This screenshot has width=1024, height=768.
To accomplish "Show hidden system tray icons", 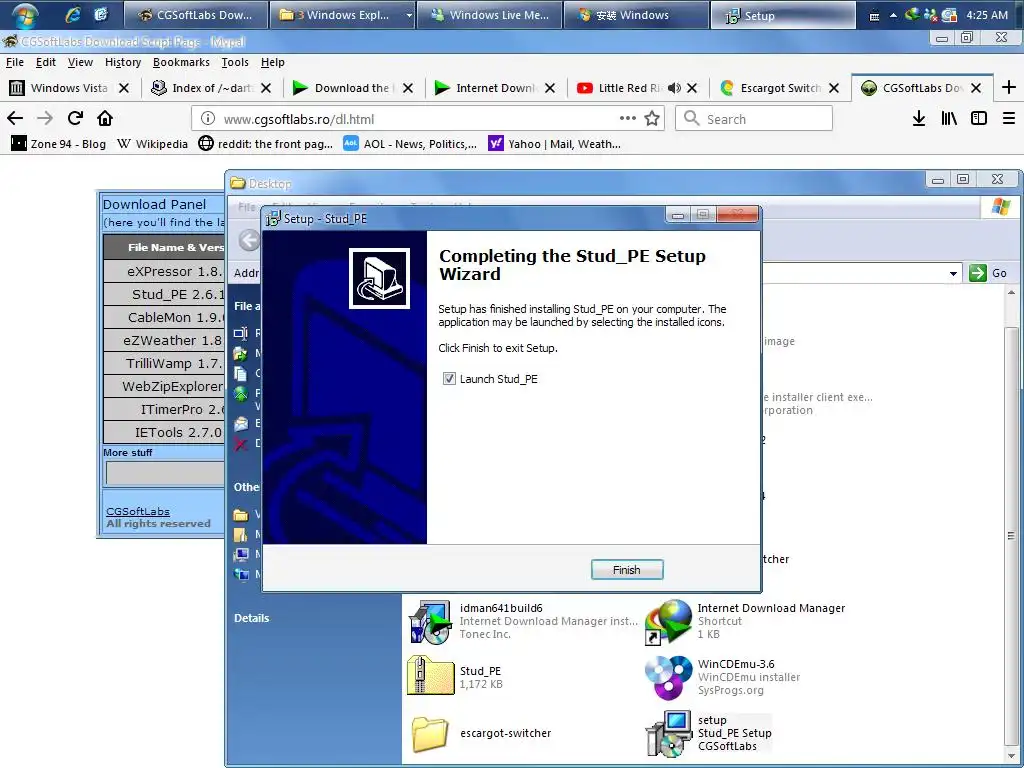I will click(893, 15).
